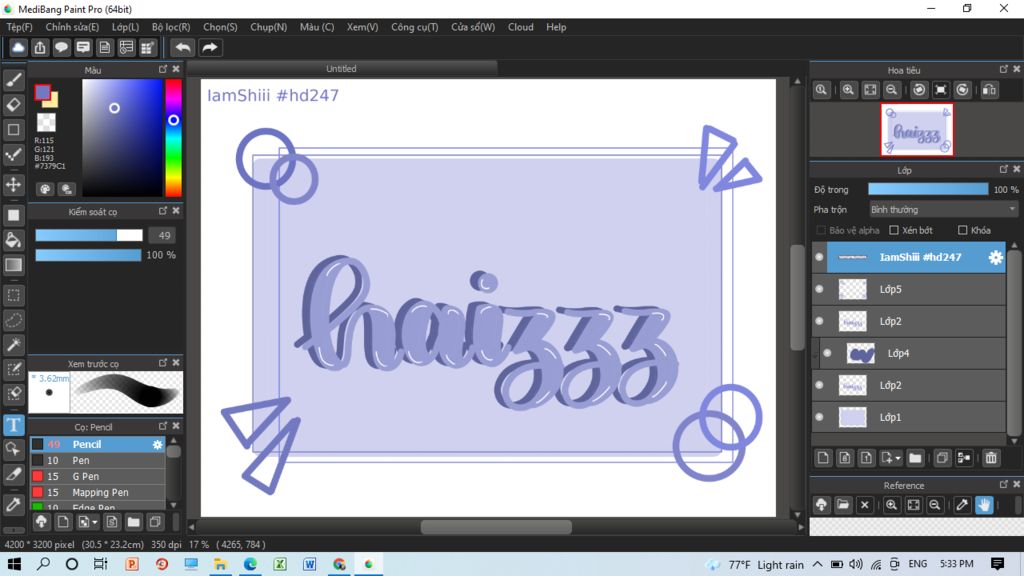The height and width of the screenshot is (576, 1024).
Task: Click the Redo arrow in toolbar
Action: point(210,48)
